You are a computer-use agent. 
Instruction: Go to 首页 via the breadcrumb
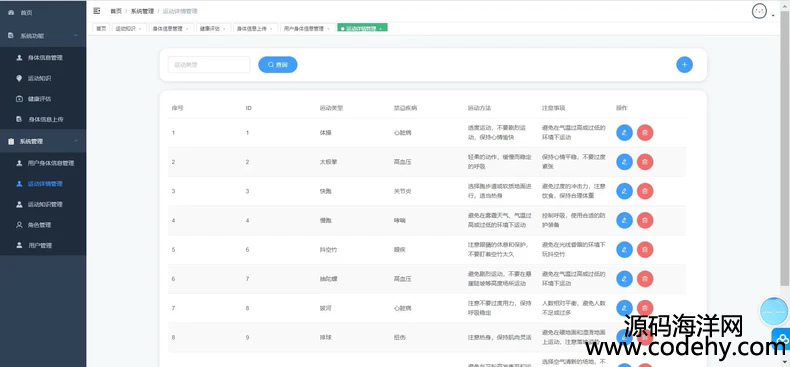(x=116, y=11)
